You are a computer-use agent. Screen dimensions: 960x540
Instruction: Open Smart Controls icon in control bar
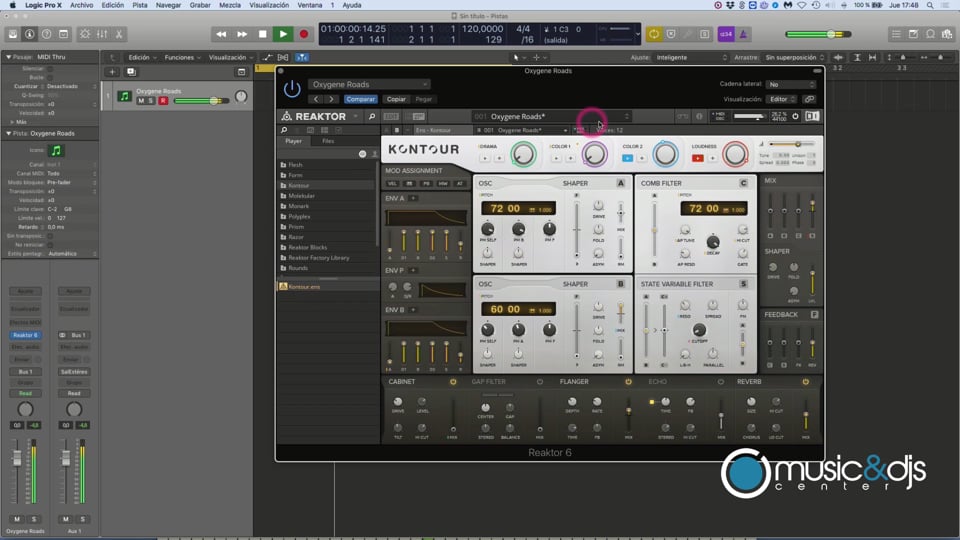pos(84,34)
